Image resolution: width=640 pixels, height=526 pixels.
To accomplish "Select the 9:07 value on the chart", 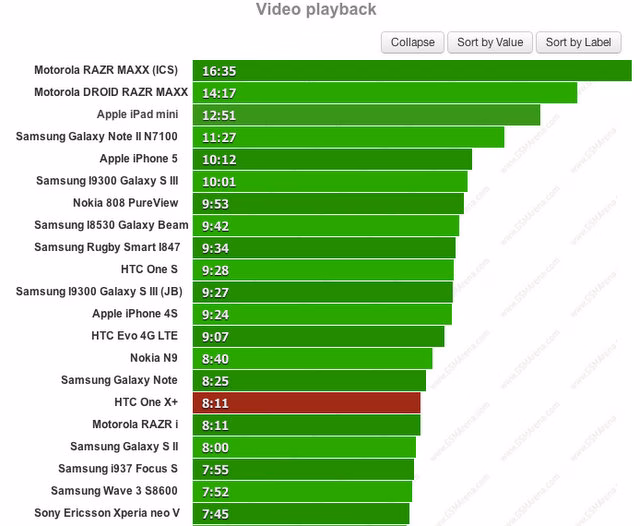I will (216, 337).
